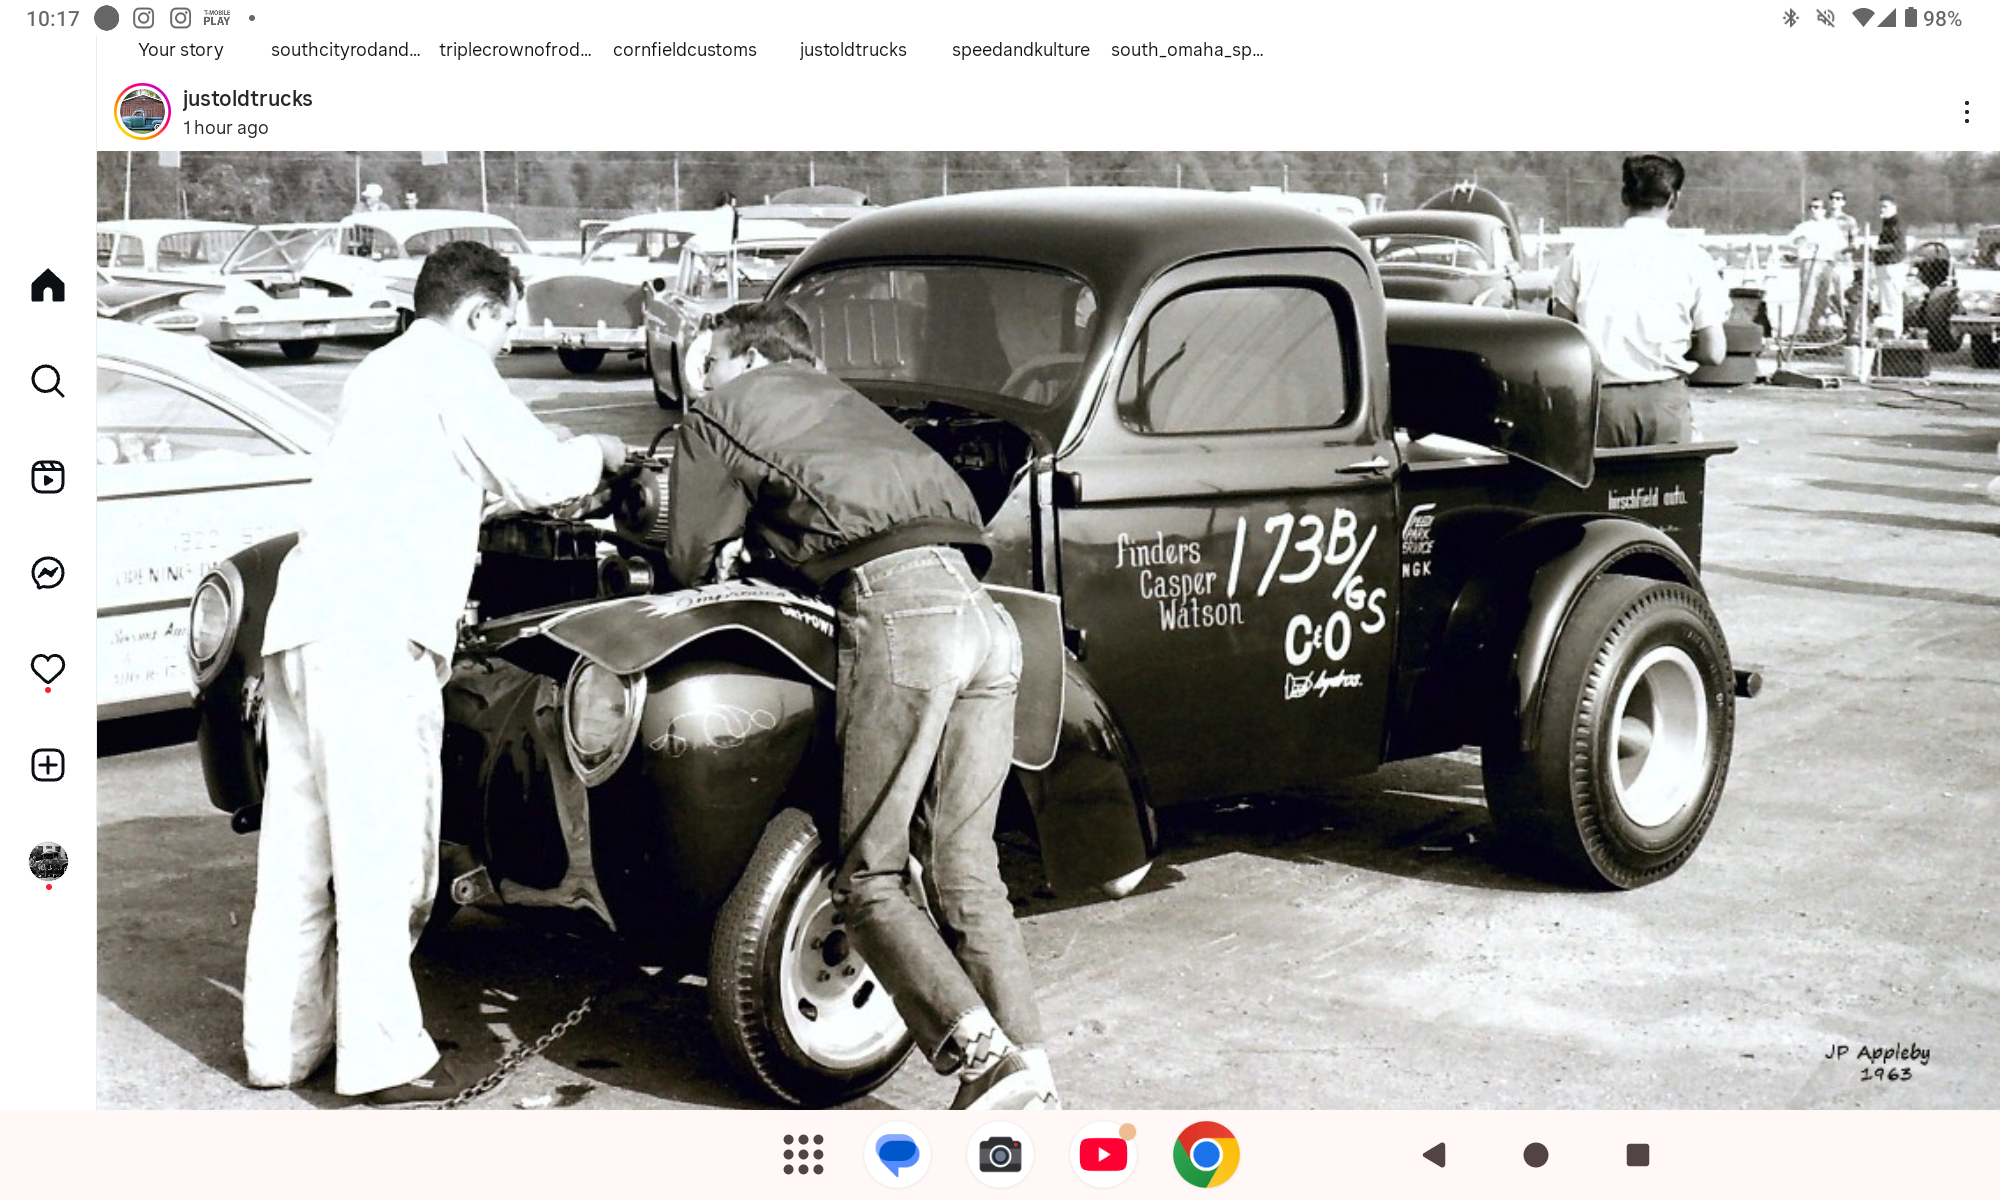Open the Reels icon in sidebar
This screenshot has height=1200, width=2000.
point(48,477)
